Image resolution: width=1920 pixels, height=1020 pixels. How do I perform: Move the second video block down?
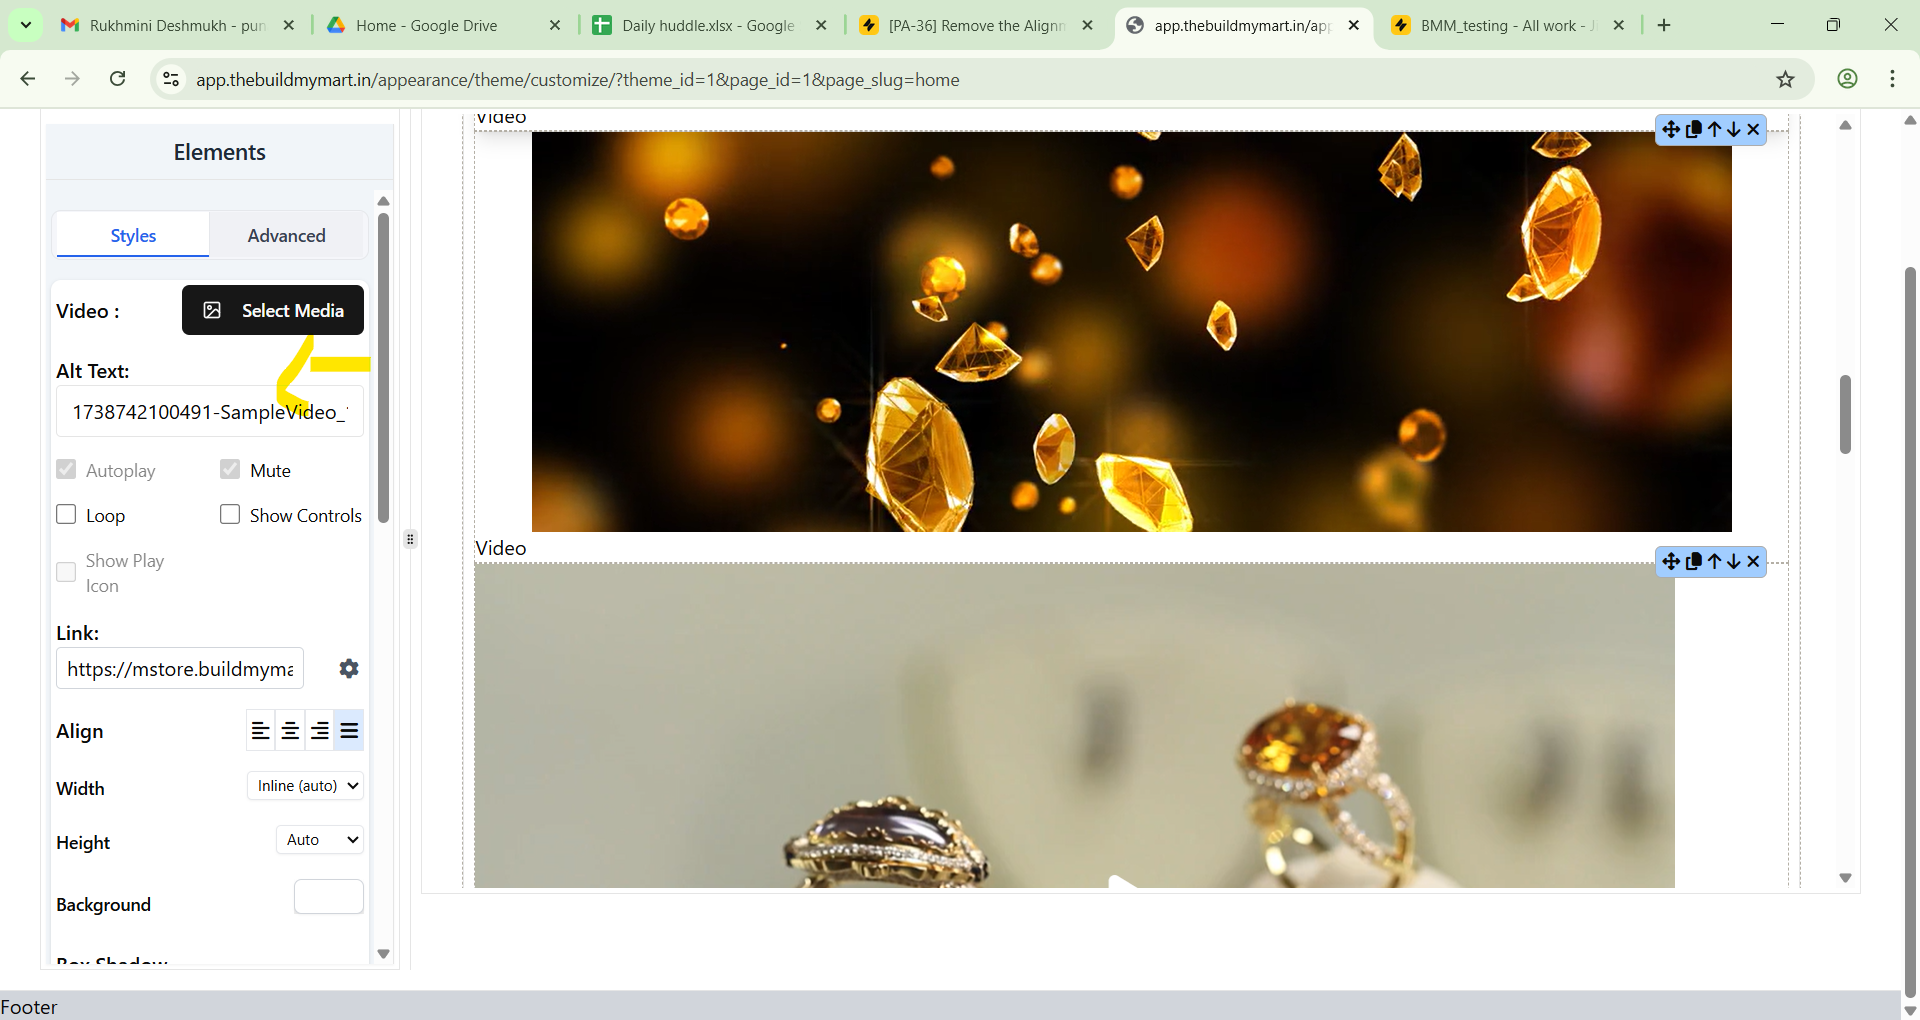[1734, 561]
